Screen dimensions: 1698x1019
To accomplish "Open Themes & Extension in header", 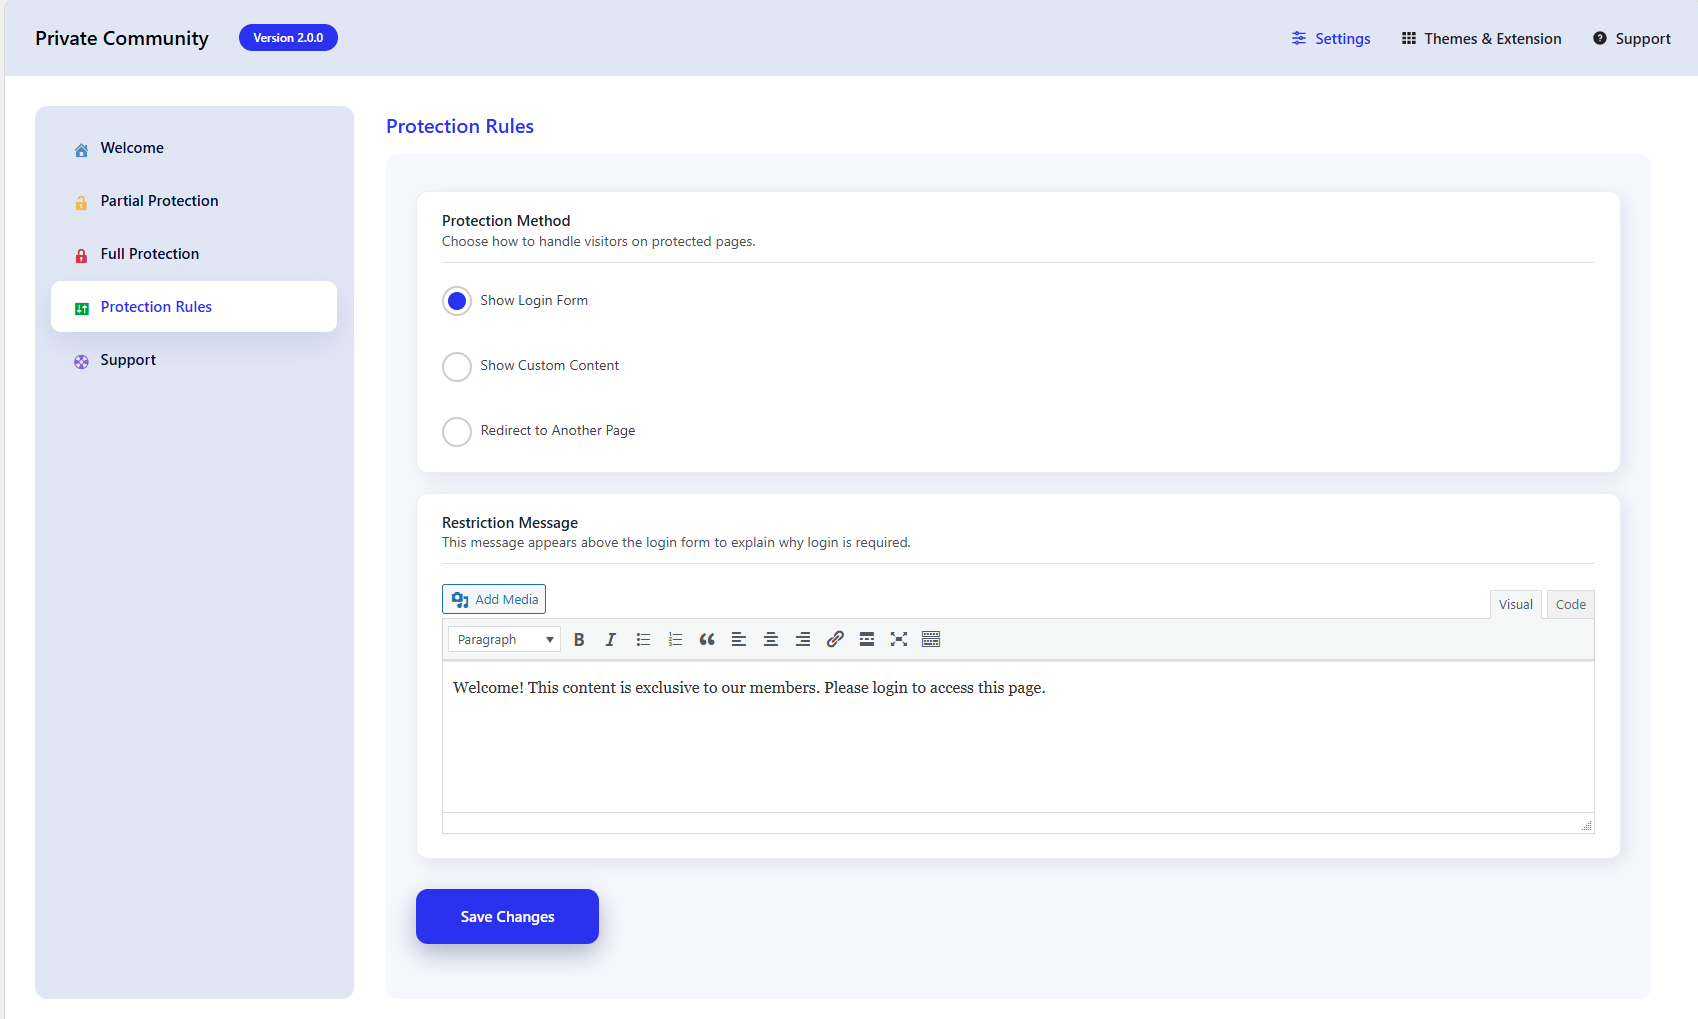I will click(1481, 39).
